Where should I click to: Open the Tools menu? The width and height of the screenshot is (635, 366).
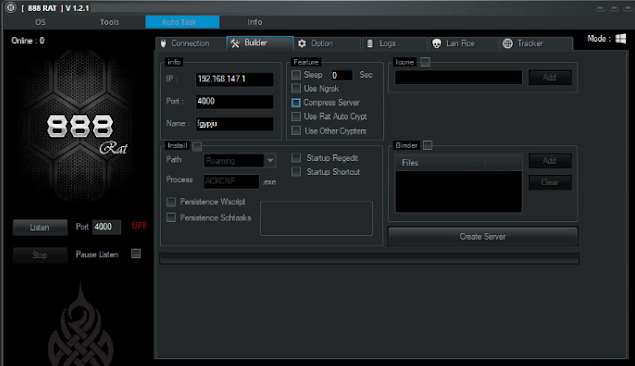point(109,22)
